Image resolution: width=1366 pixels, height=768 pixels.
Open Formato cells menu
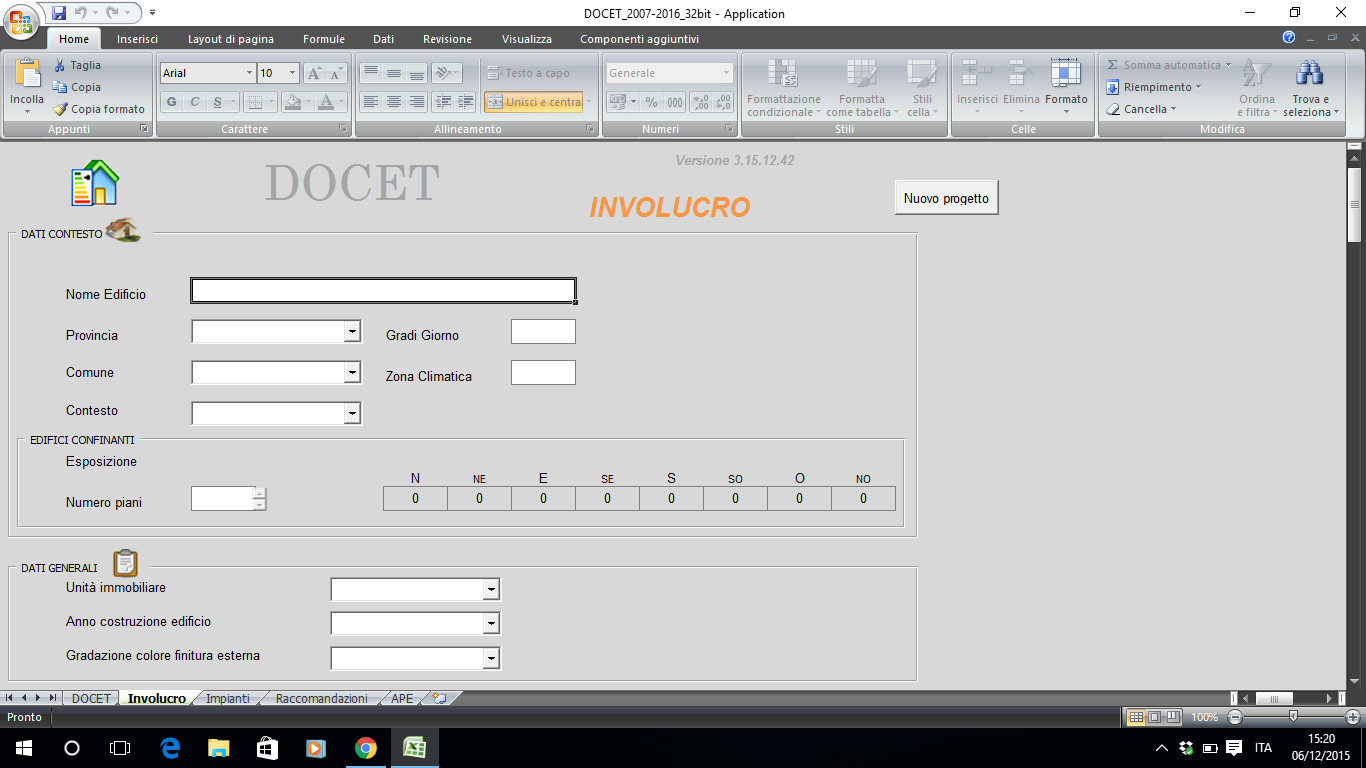tap(1066, 87)
